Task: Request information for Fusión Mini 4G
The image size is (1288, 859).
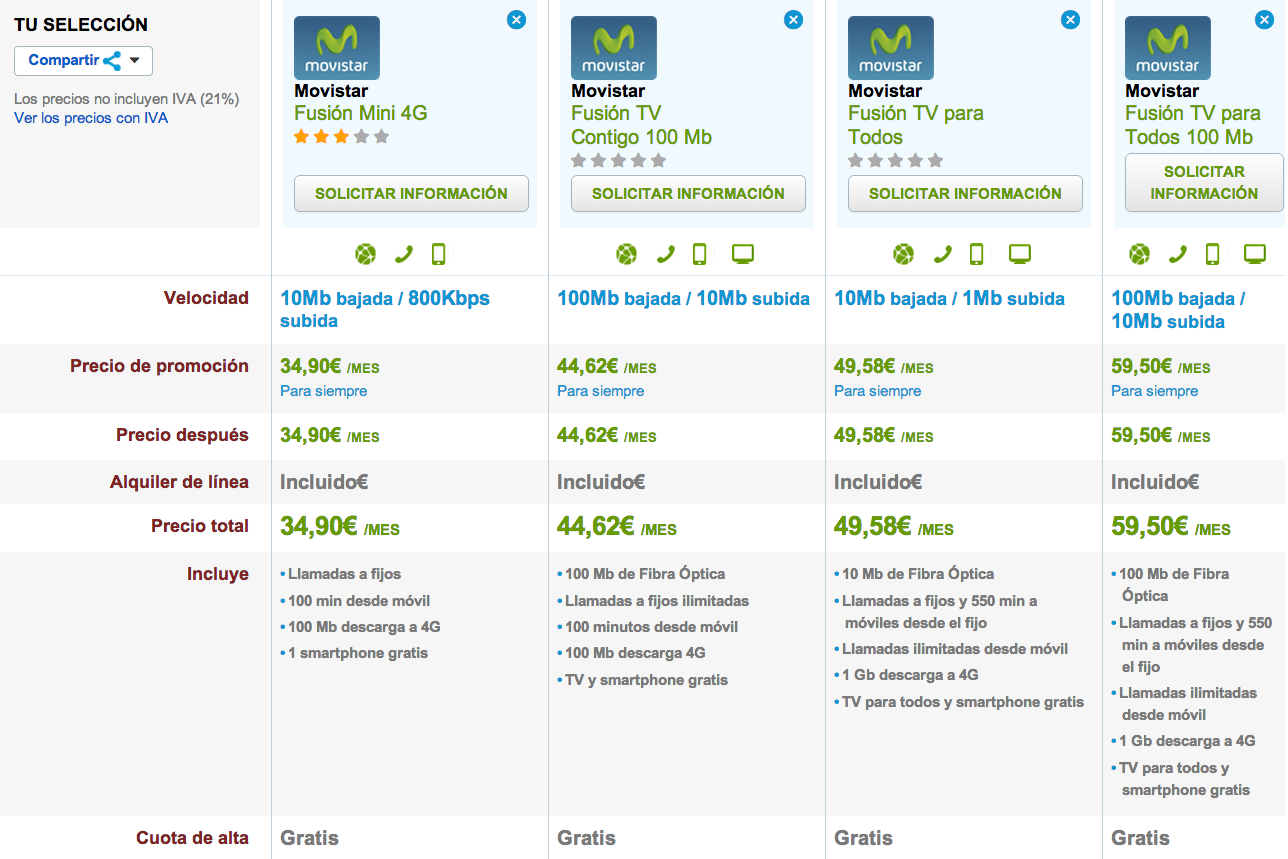Action: pos(411,194)
